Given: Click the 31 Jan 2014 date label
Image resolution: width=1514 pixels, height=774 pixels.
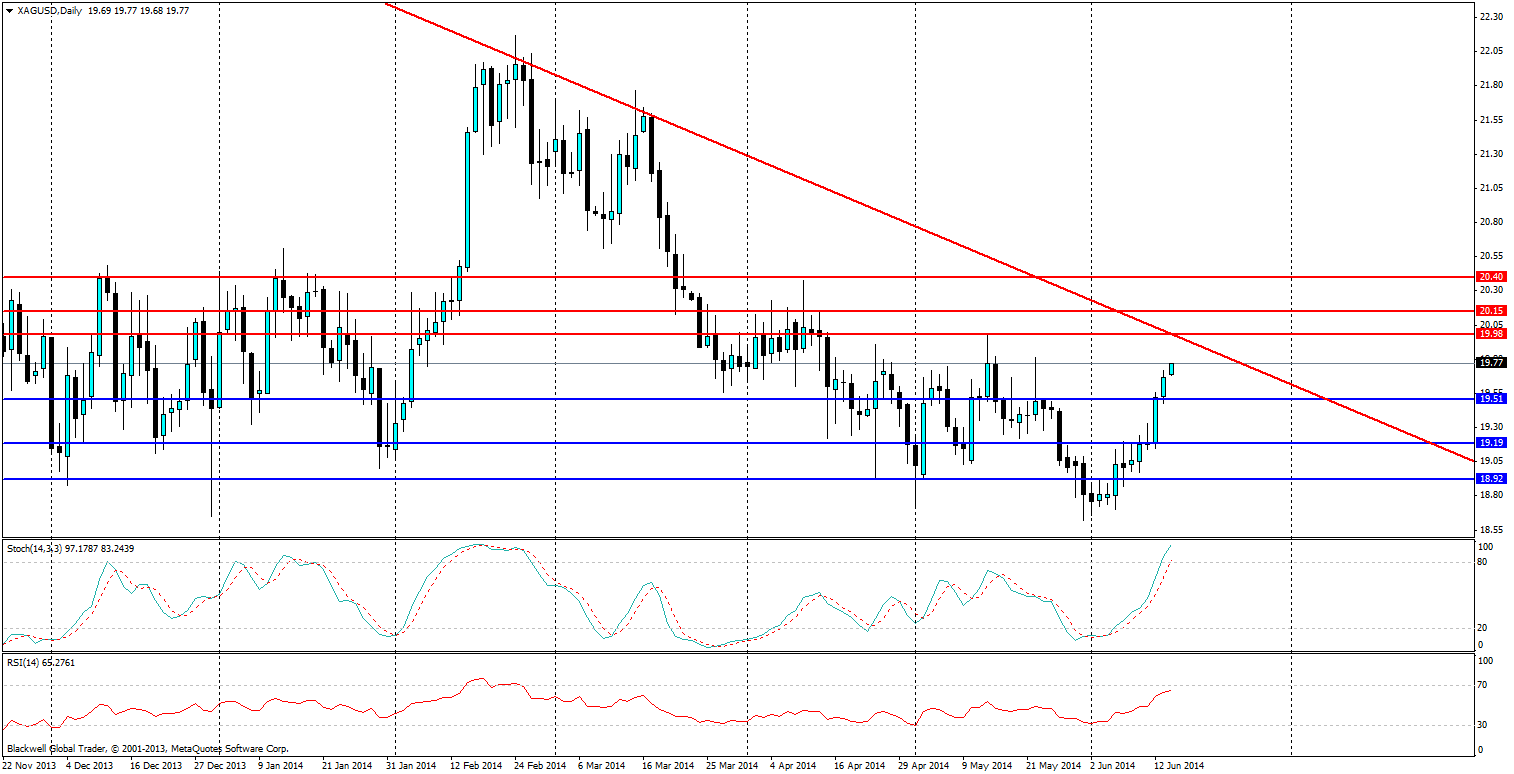Looking at the screenshot, I should (x=411, y=766).
